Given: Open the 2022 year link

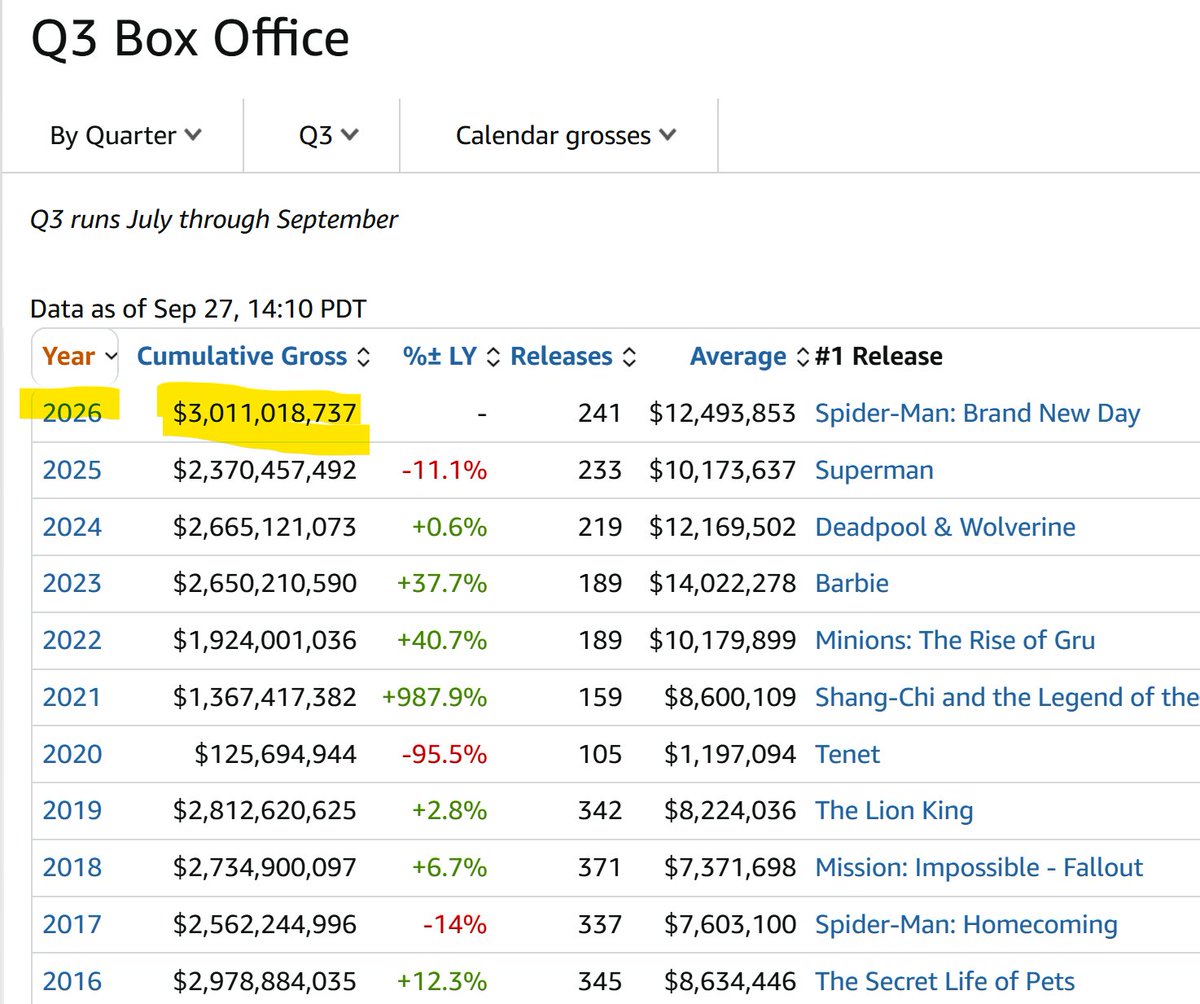Looking at the screenshot, I should pos(72,640).
